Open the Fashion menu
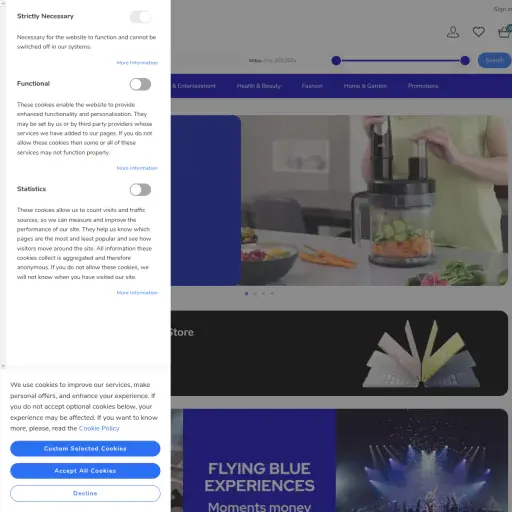 [312, 86]
